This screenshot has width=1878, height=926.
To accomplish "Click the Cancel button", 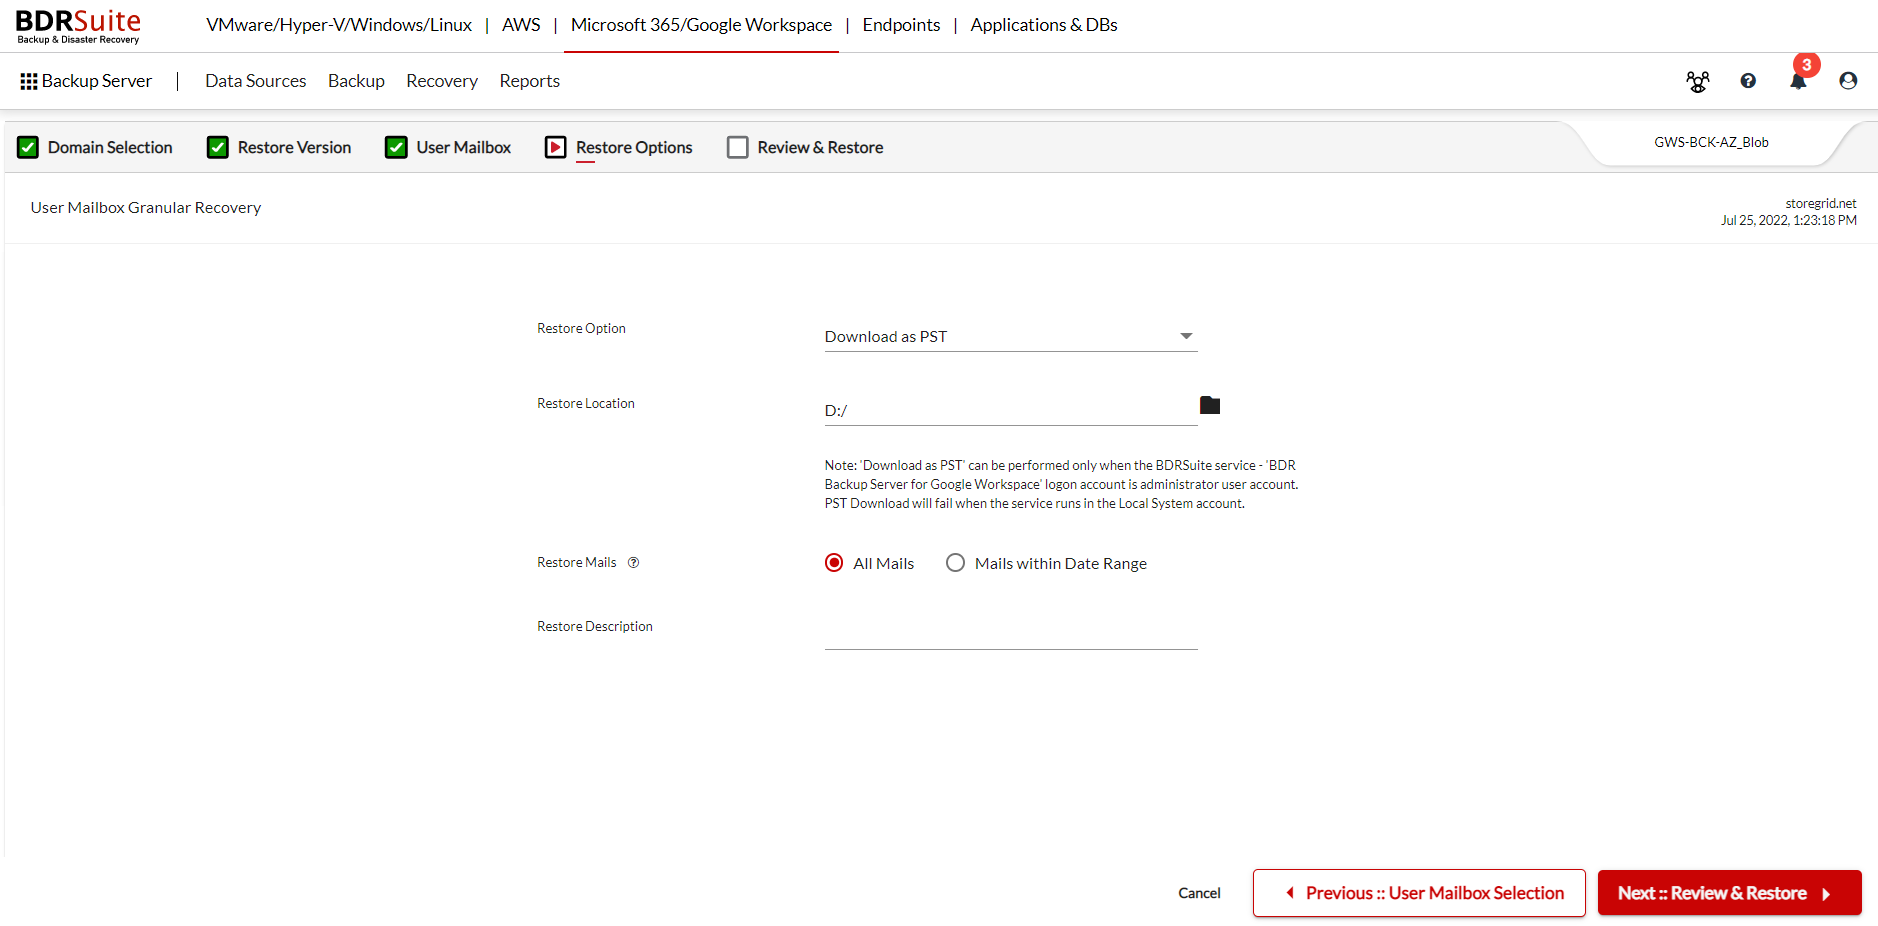I will click(x=1199, y=893).
